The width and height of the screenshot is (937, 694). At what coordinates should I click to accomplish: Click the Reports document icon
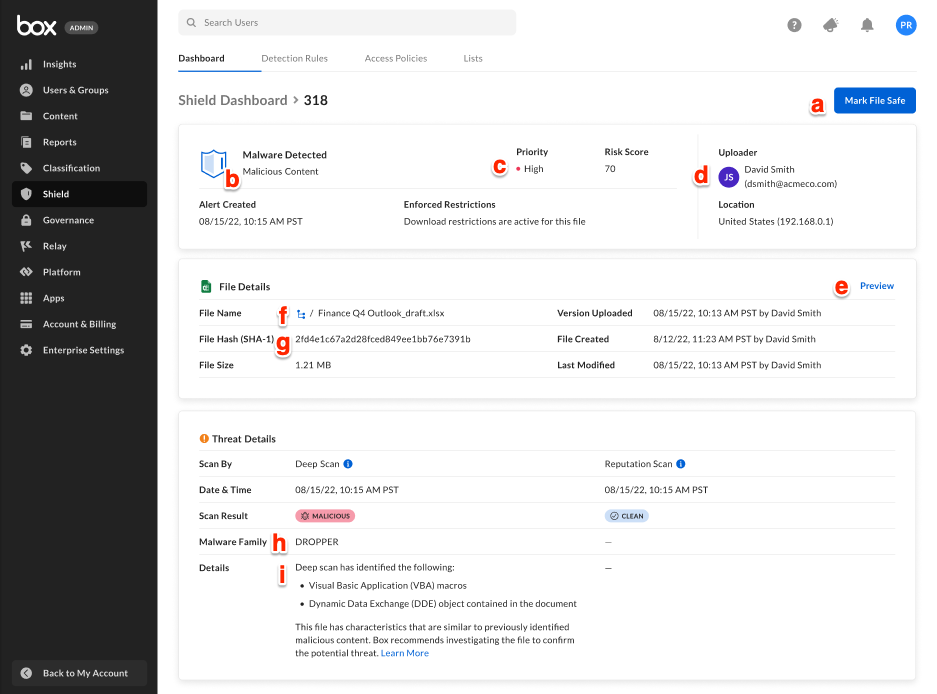26,142
